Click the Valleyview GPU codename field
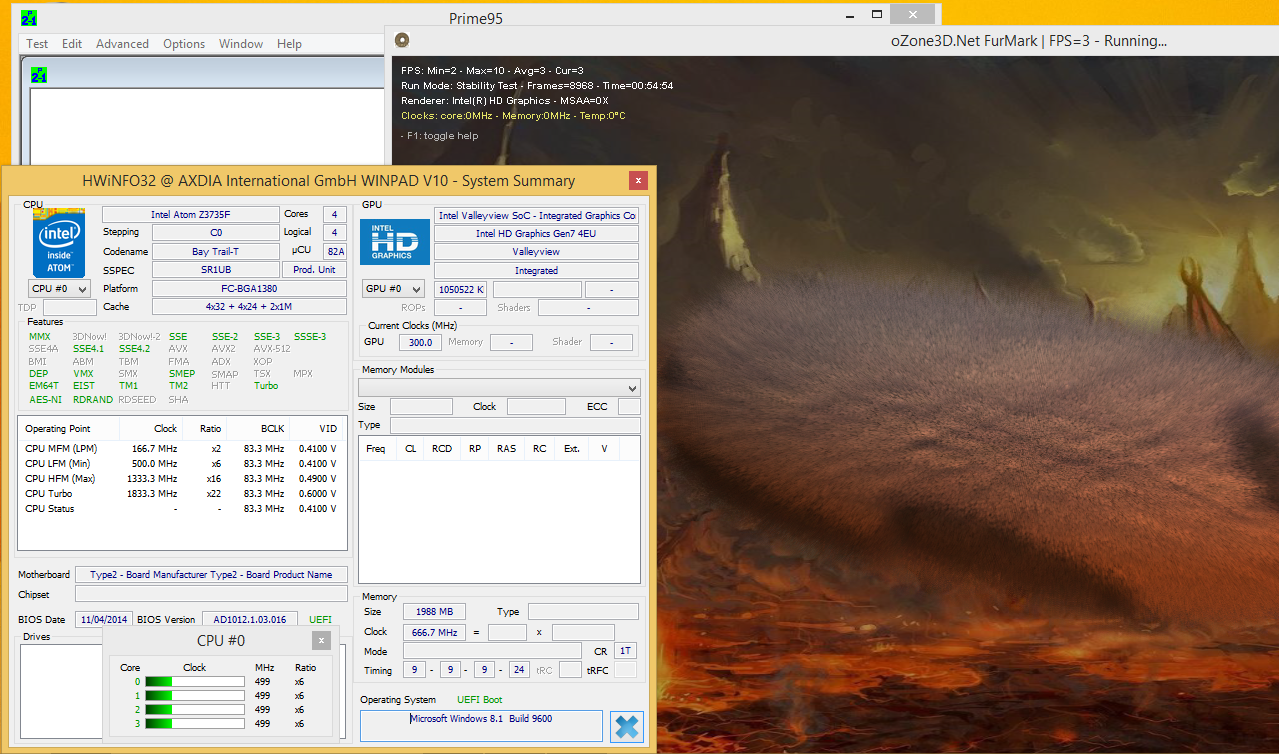The width and height of the screenshot is (1279, 754). (x=536, y=252)
